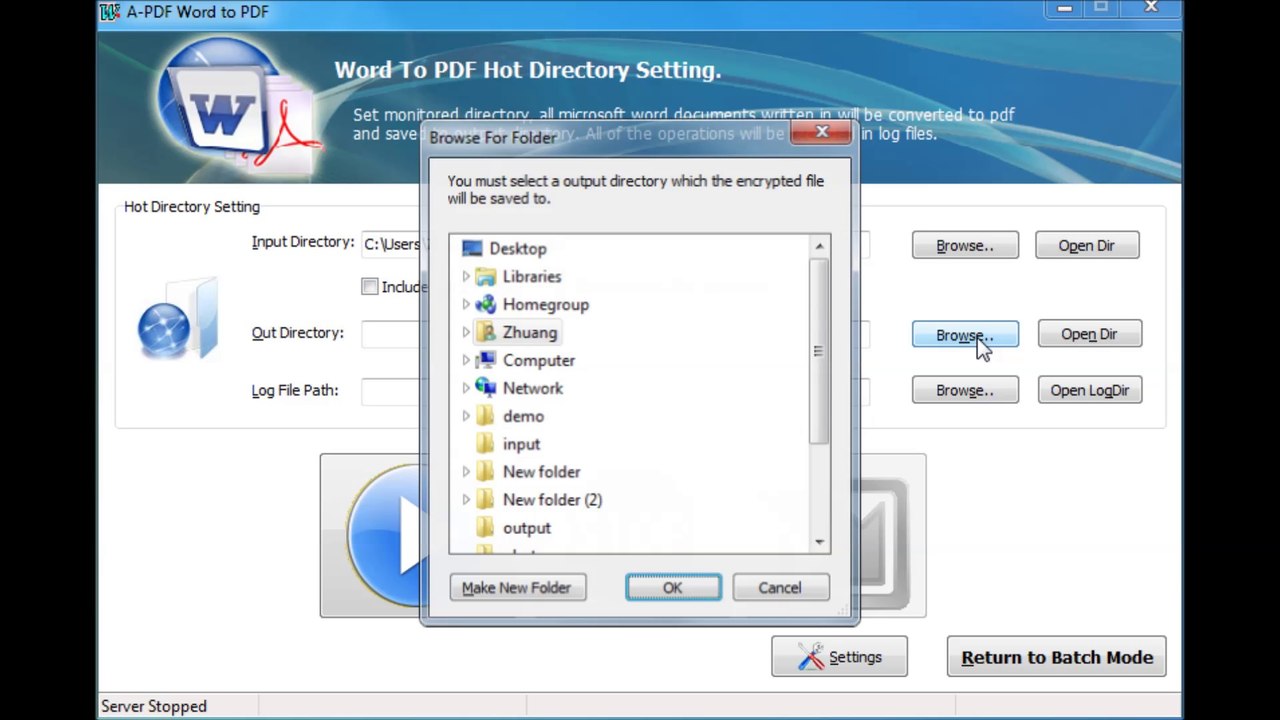This screenshot has height=720, width=1280.
Task: Click the blue play start button
Action: point(385,535)
